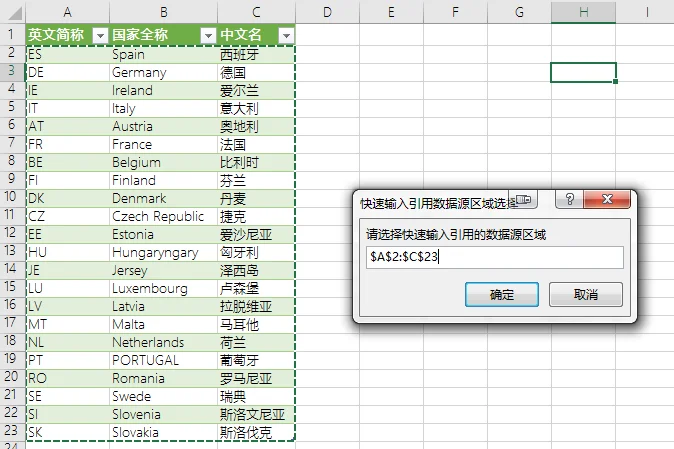Click cell containing ES
Viewport: 674px width, 449px height.
click(67, 55)
